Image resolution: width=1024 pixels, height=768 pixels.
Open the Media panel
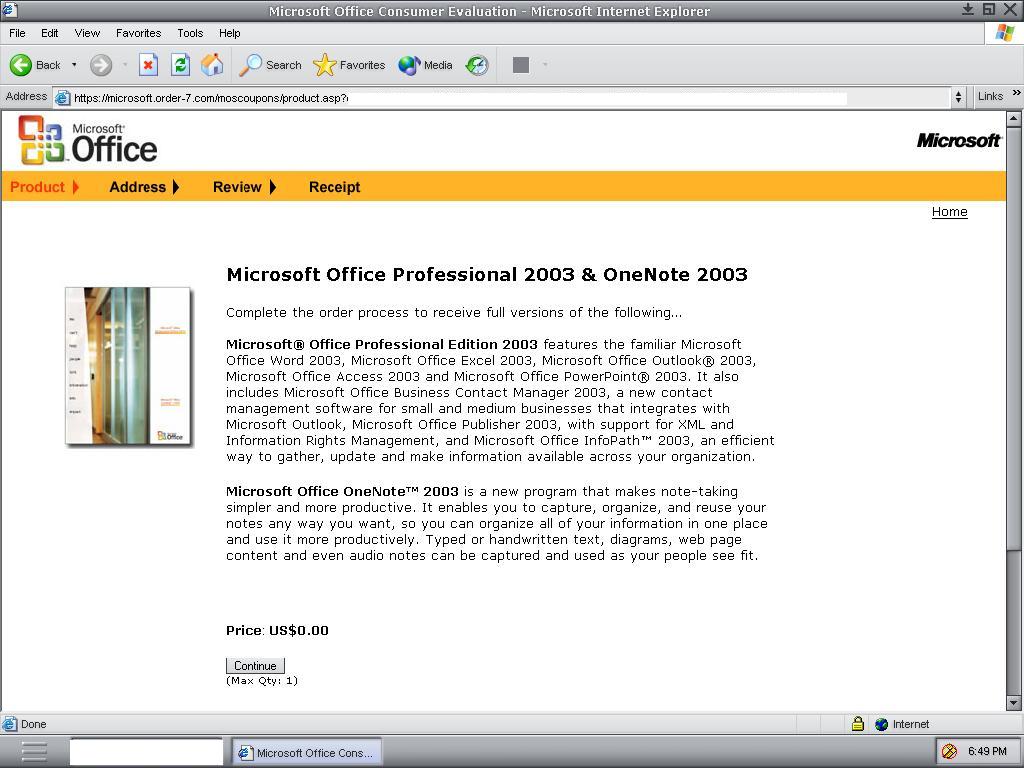[x=424, y=65]
